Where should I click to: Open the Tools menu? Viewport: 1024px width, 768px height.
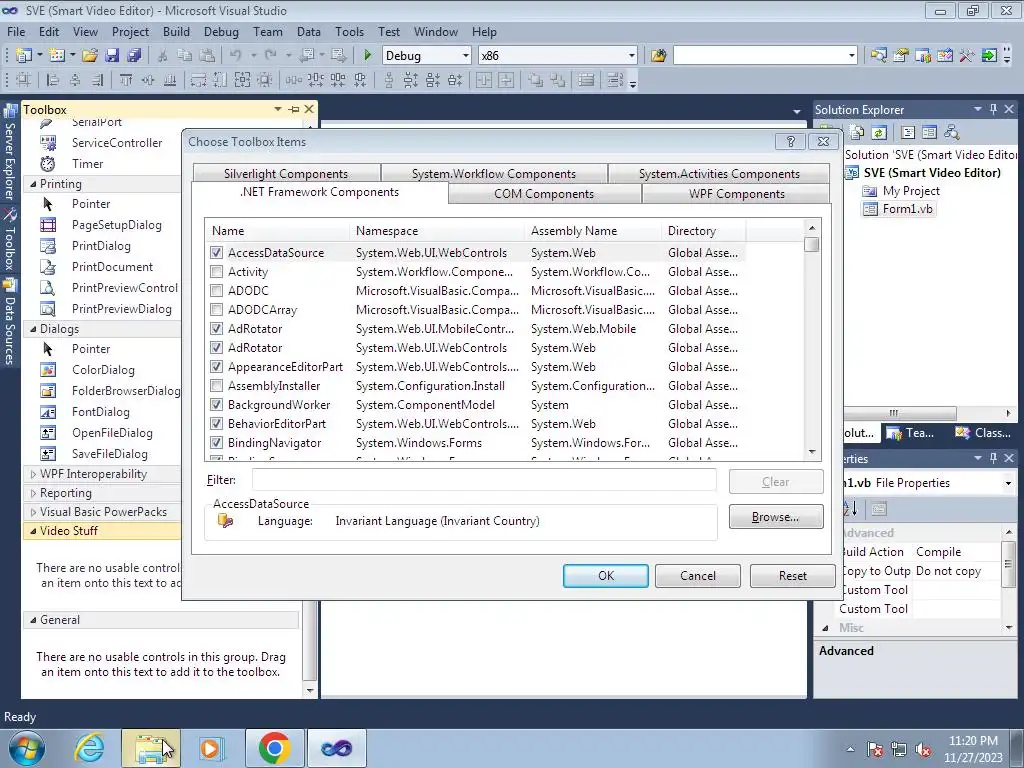[349, 31]
